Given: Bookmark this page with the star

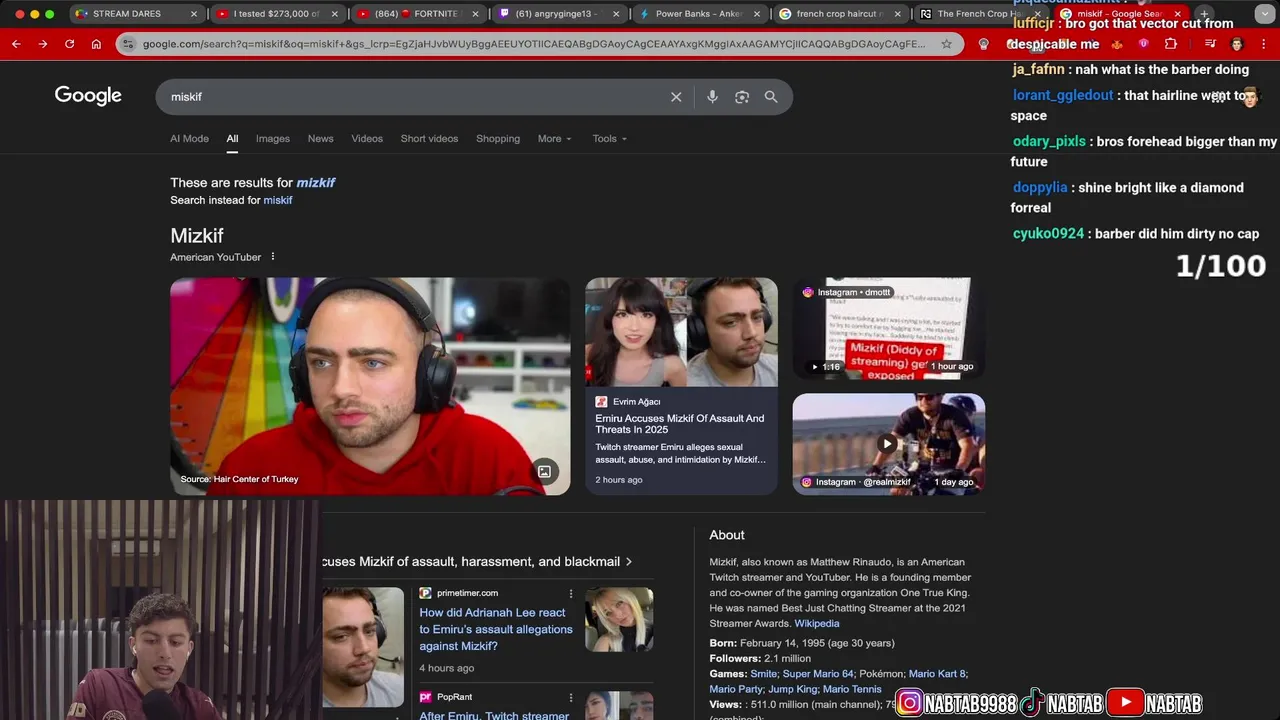Looking at the screenshot, I should 946,44.
